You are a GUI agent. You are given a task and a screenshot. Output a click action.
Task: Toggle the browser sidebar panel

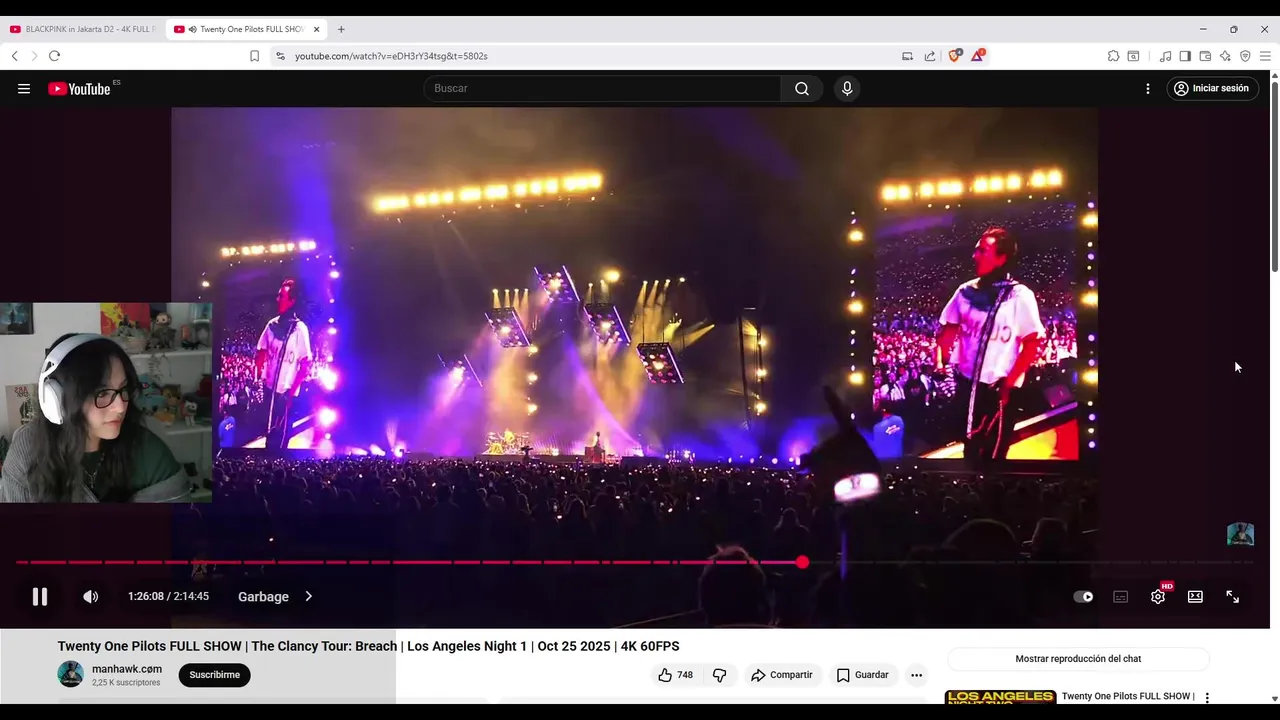[1185, 56]
